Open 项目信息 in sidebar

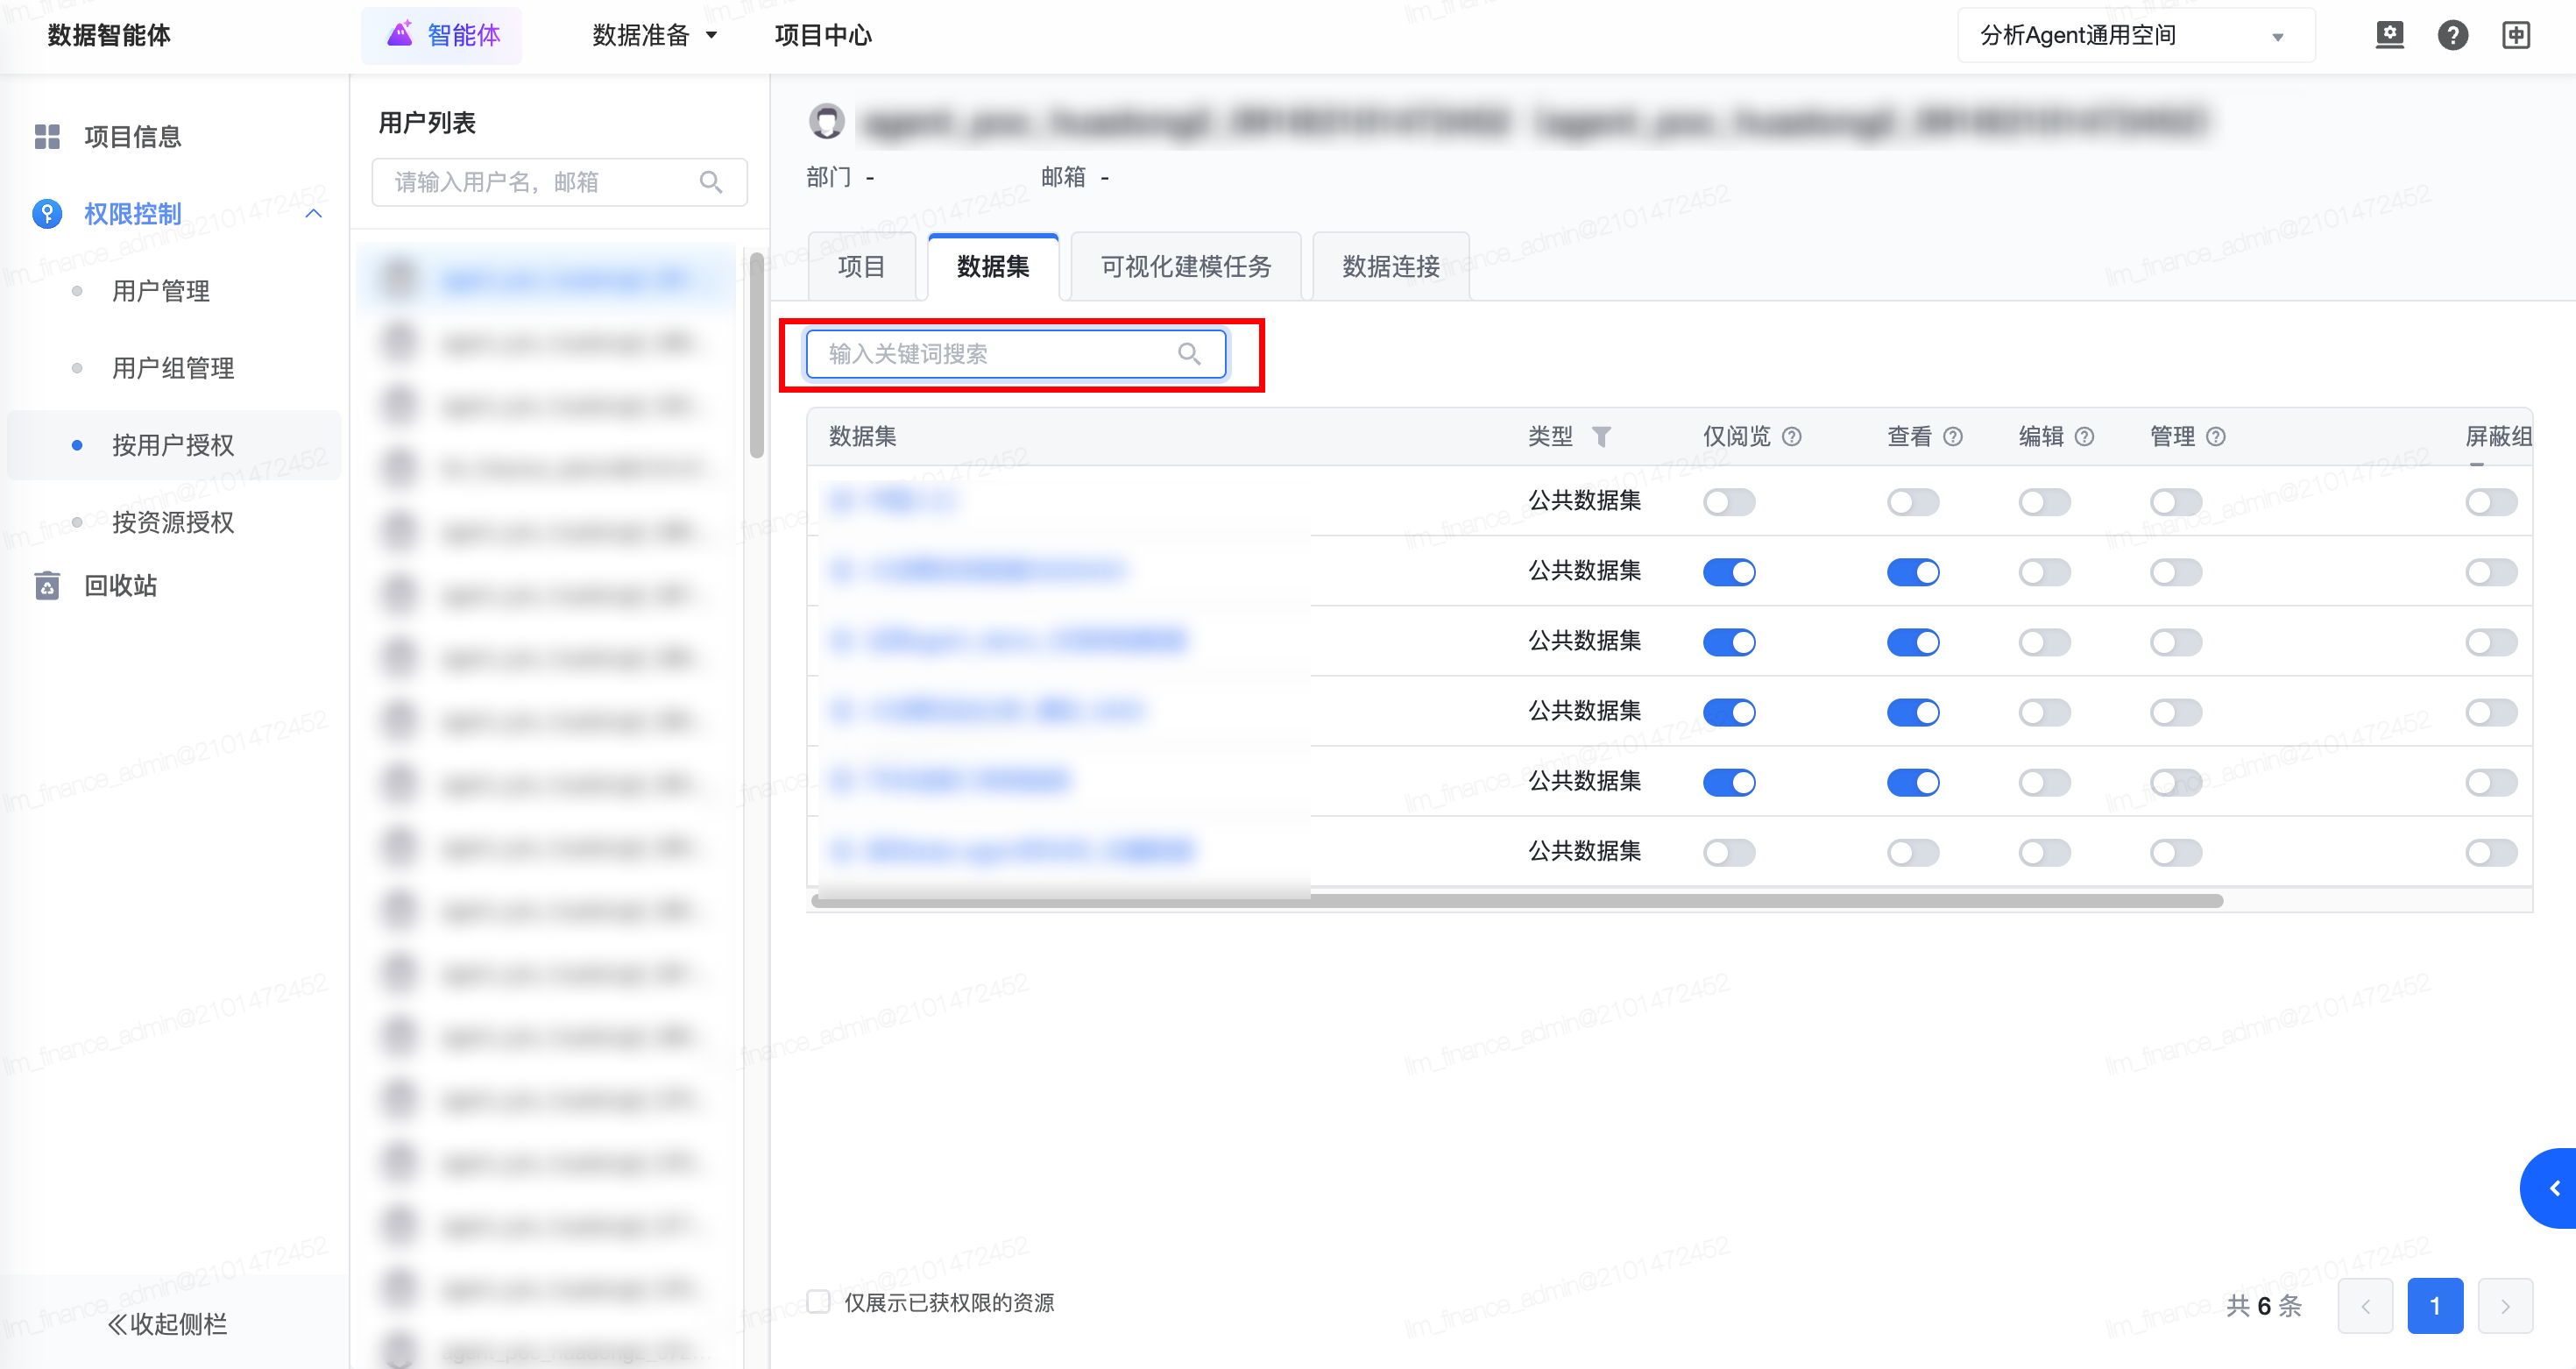132,136
